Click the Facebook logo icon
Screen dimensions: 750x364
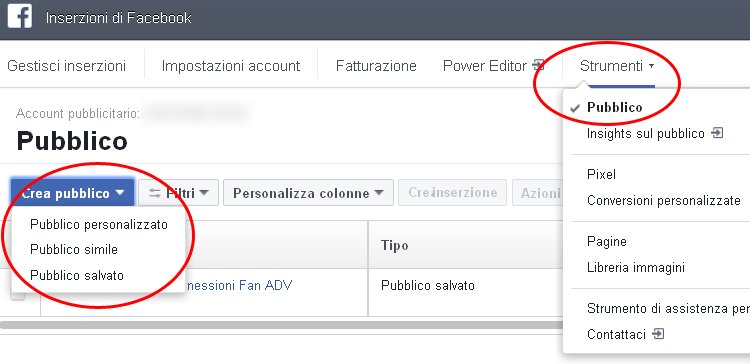click(x=20, y=16)
